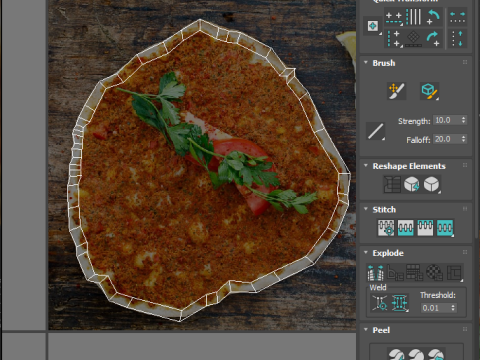This screenshot has width=480, height=360.
Task: Click the "Weld" group label
Action: coord(378,287)
